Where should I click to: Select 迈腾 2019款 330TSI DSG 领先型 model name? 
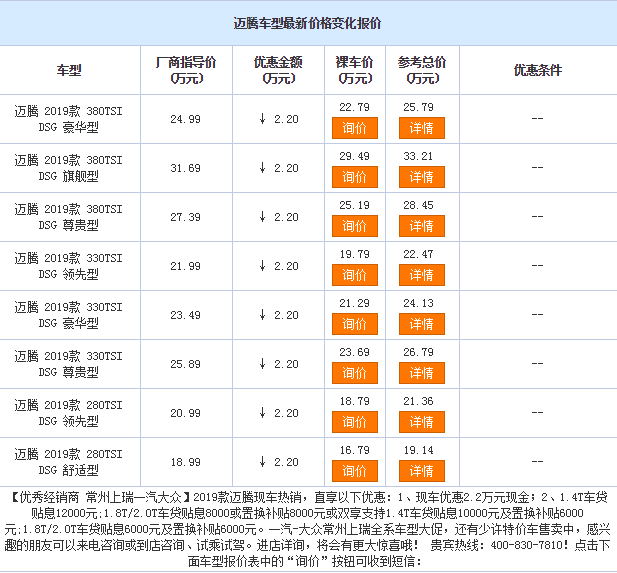pos(68,266)
